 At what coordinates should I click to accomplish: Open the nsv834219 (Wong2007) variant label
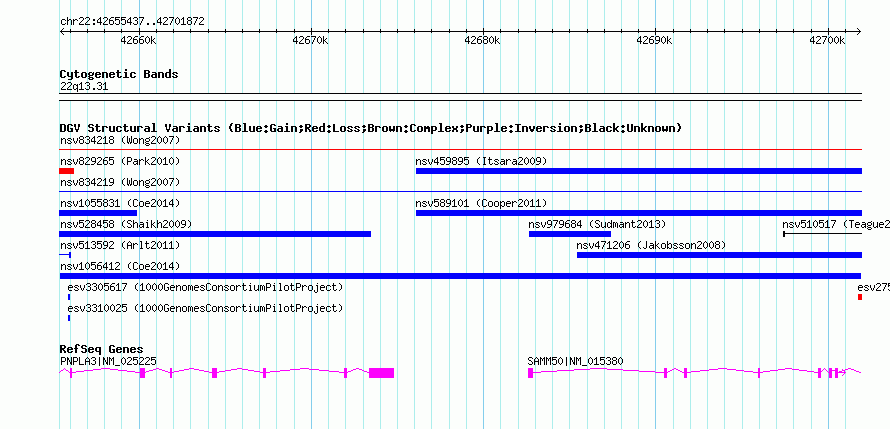[x=120, y=182]
